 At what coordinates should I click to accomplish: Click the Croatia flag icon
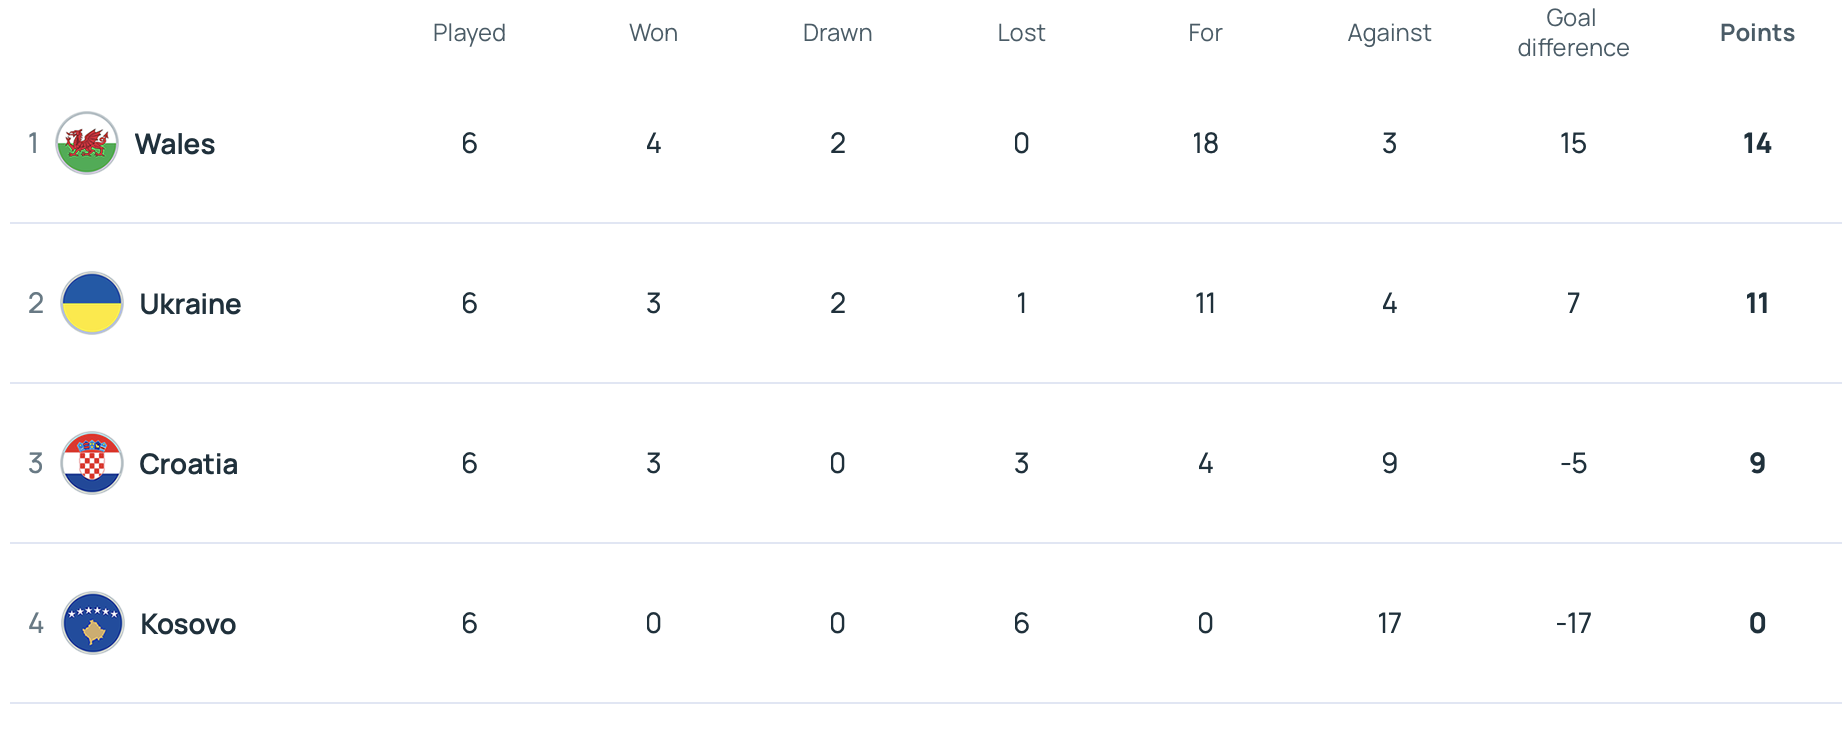tap(92, 463)
